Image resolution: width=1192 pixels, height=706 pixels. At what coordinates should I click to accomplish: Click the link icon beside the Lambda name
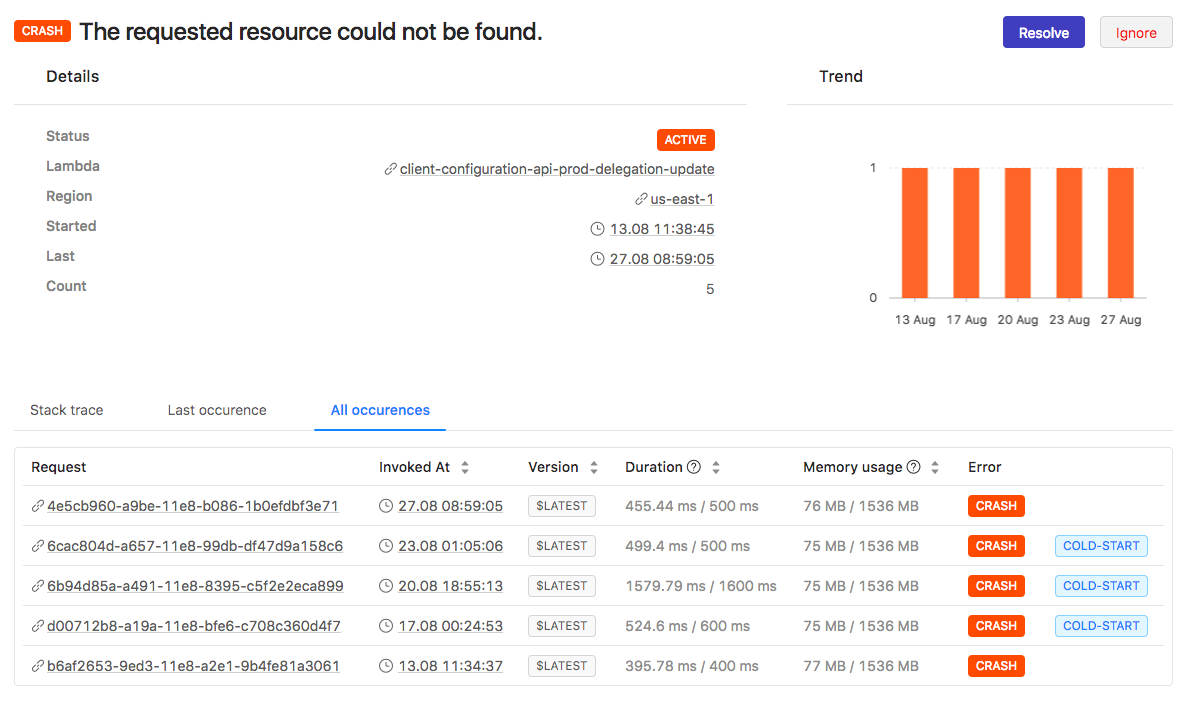pyautogui.click(x=390, y=169)
